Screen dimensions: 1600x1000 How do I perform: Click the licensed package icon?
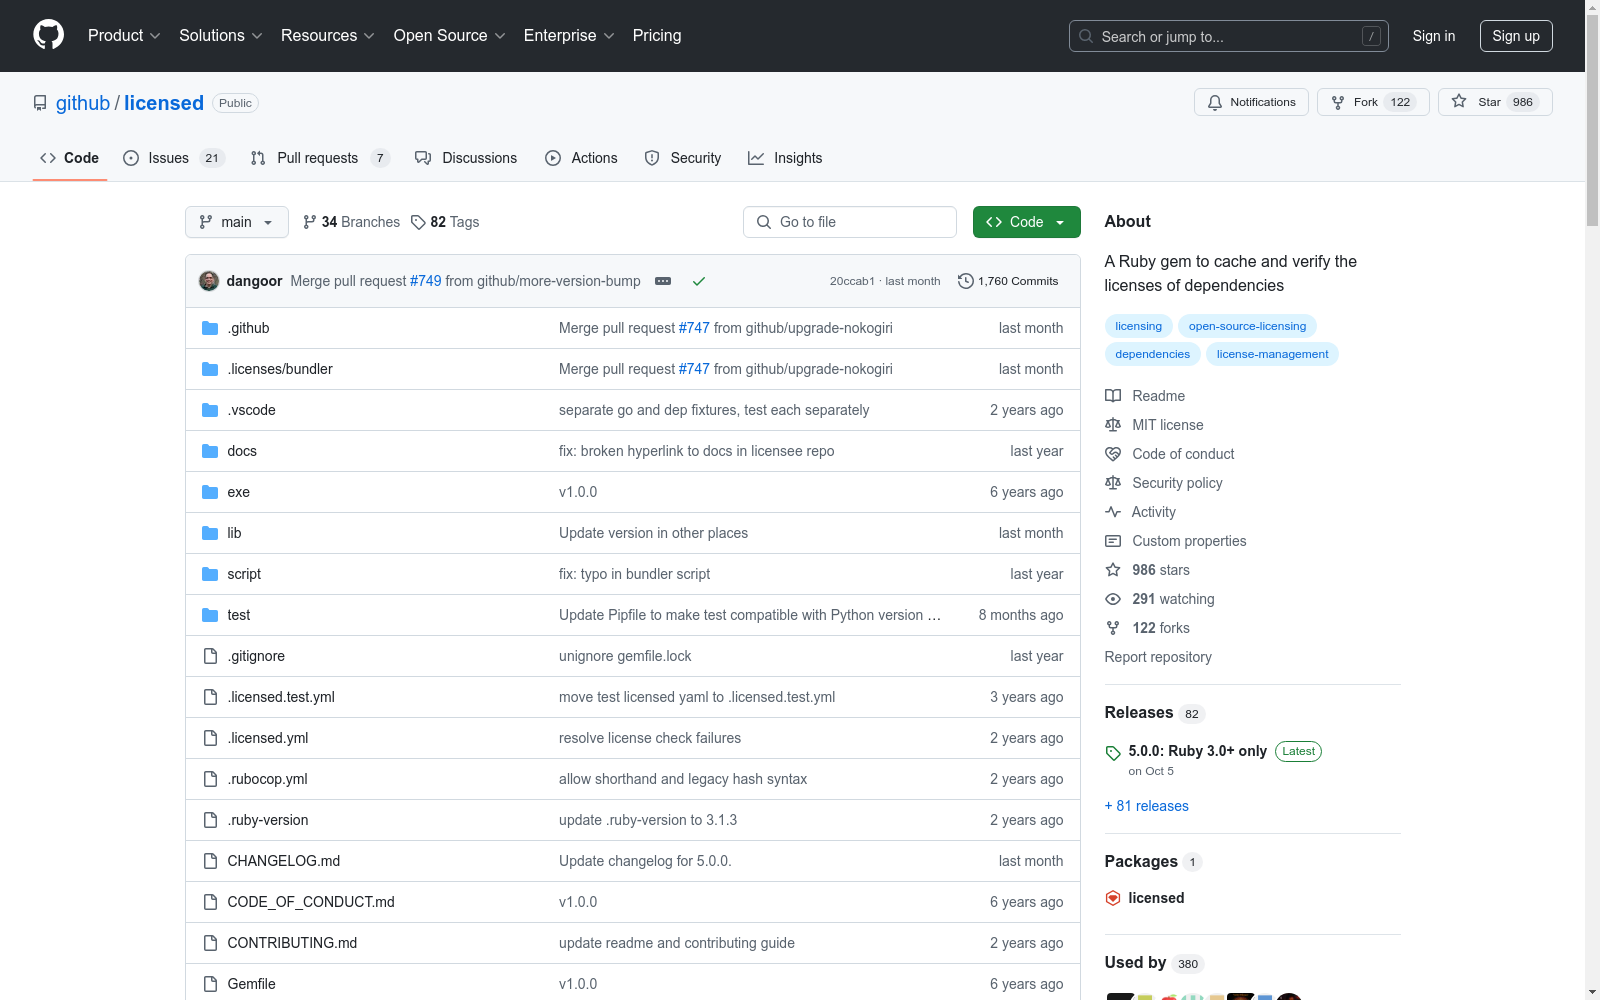pyautogui.click(x=1113, y=898)
